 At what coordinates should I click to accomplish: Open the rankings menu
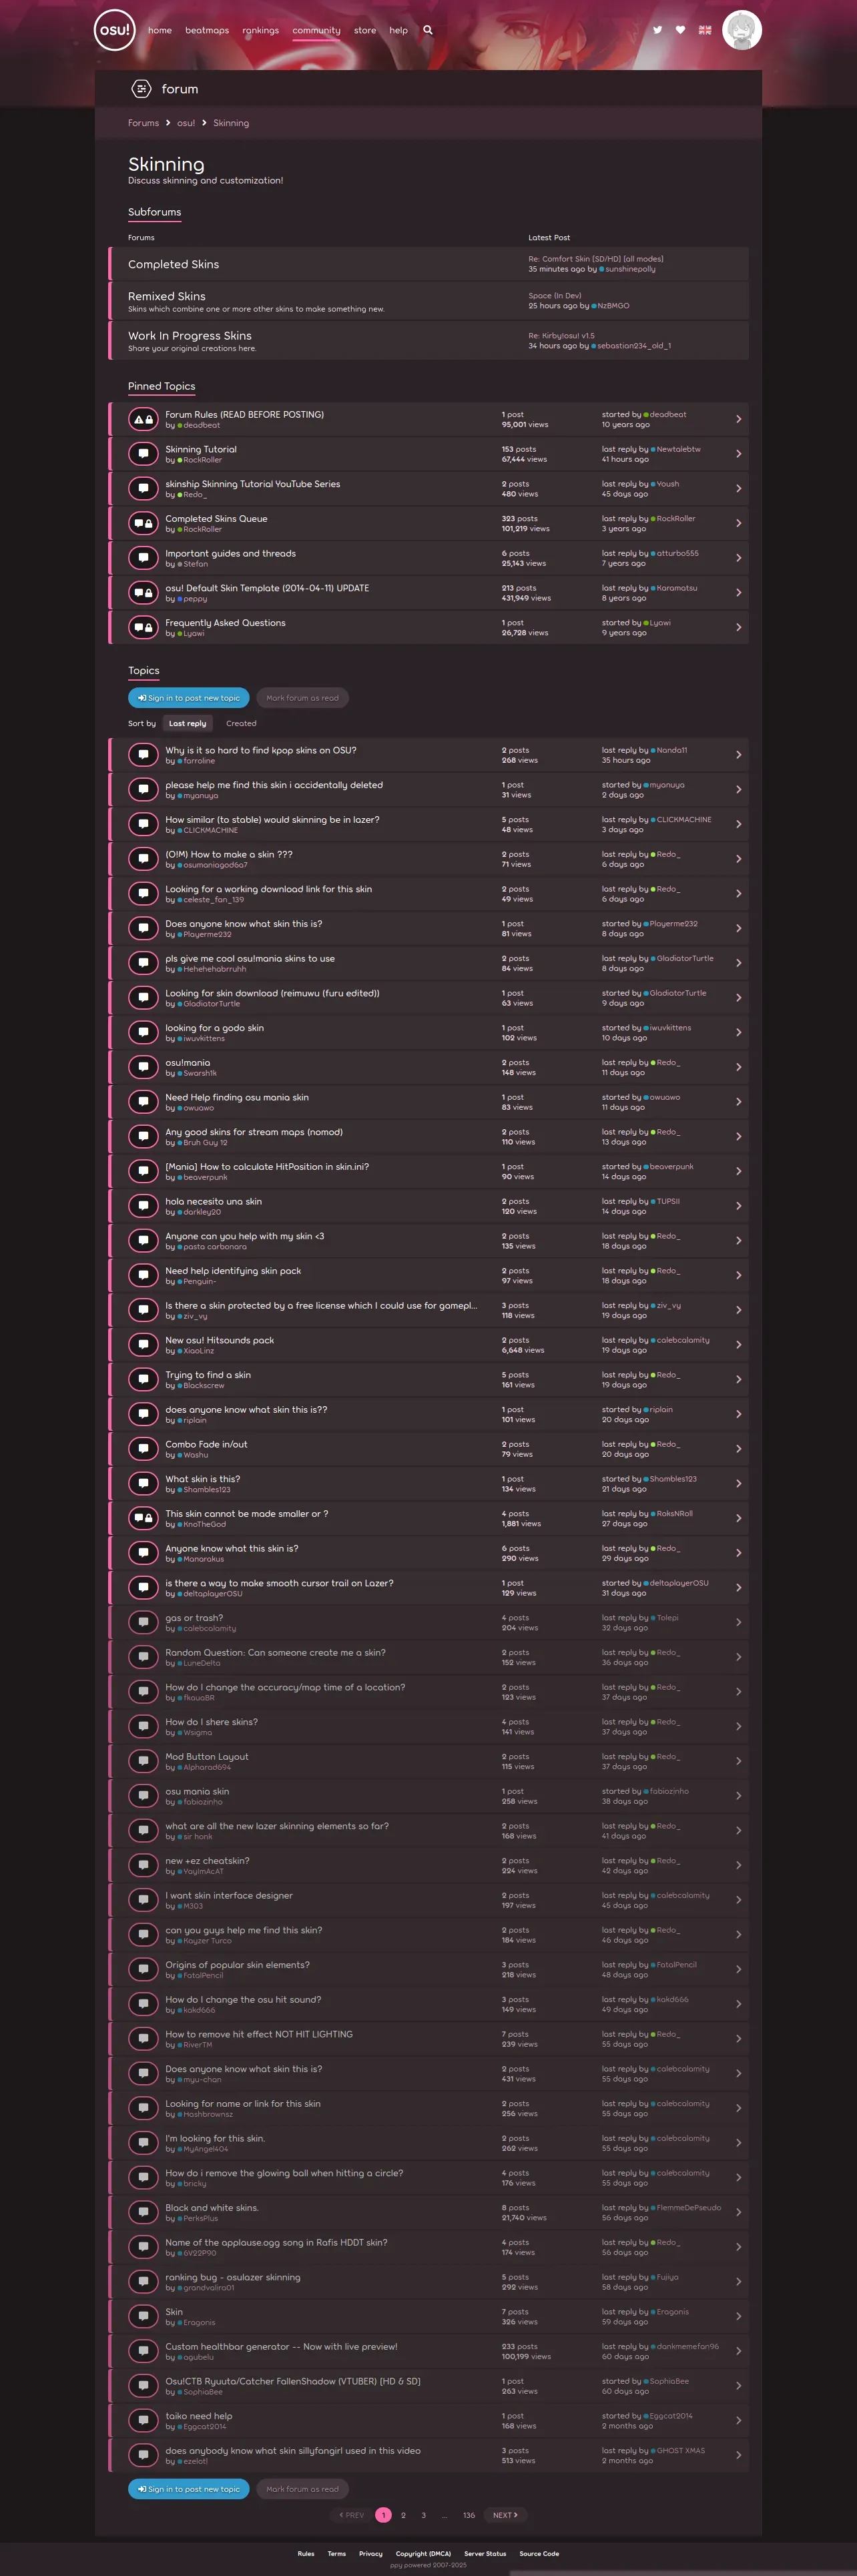[261, 30]
